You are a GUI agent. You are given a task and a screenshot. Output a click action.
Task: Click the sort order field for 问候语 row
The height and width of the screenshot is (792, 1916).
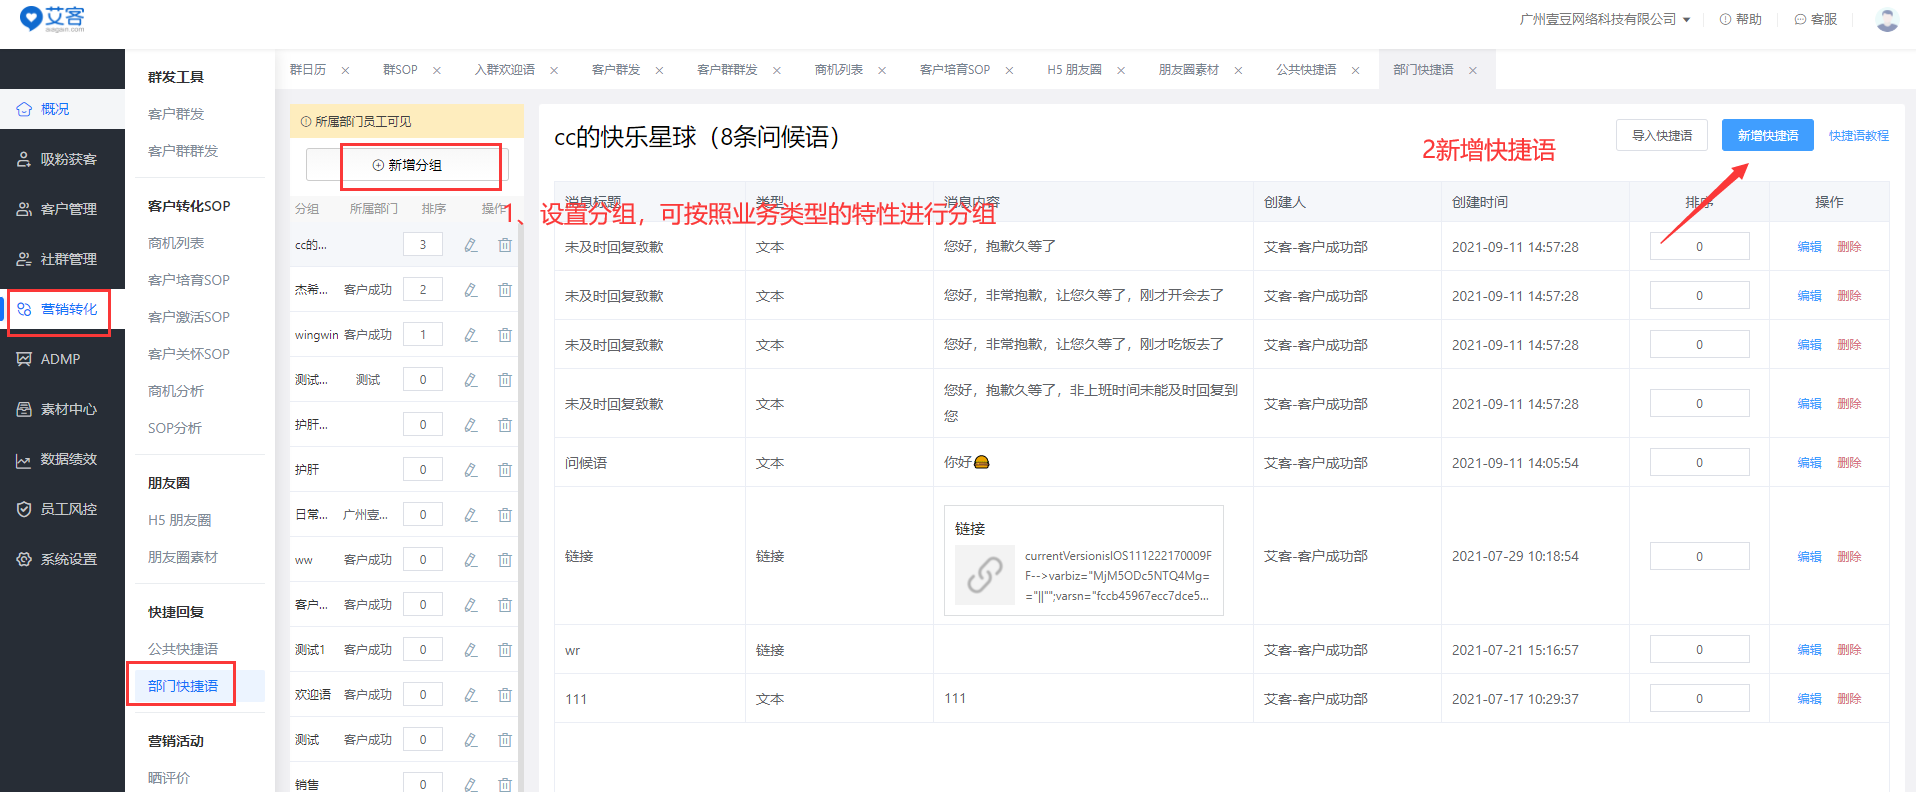click(x=1699, y=463)
